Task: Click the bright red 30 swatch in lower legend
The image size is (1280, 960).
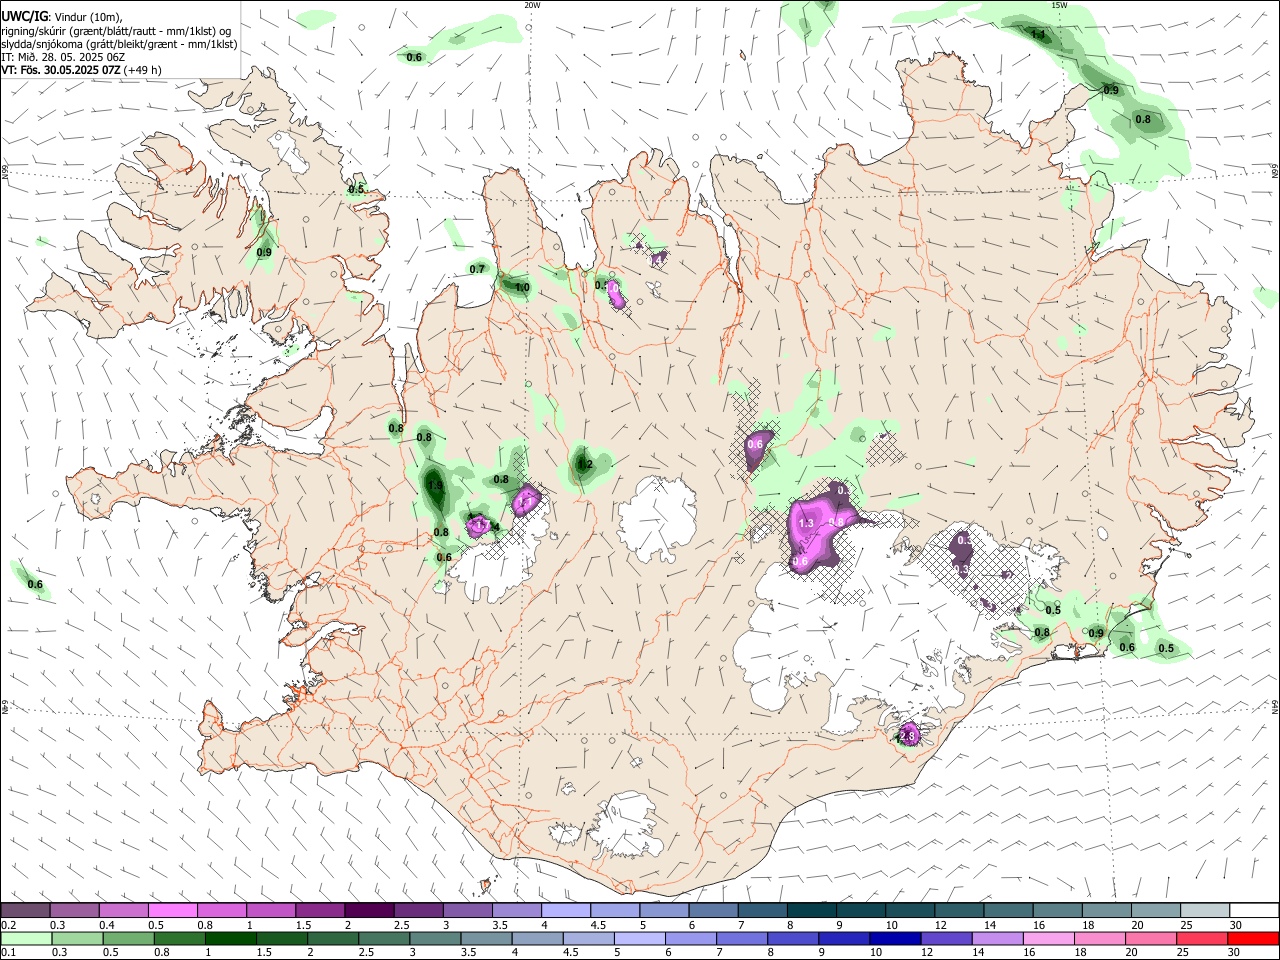Action: click(x=1254, y=938)
